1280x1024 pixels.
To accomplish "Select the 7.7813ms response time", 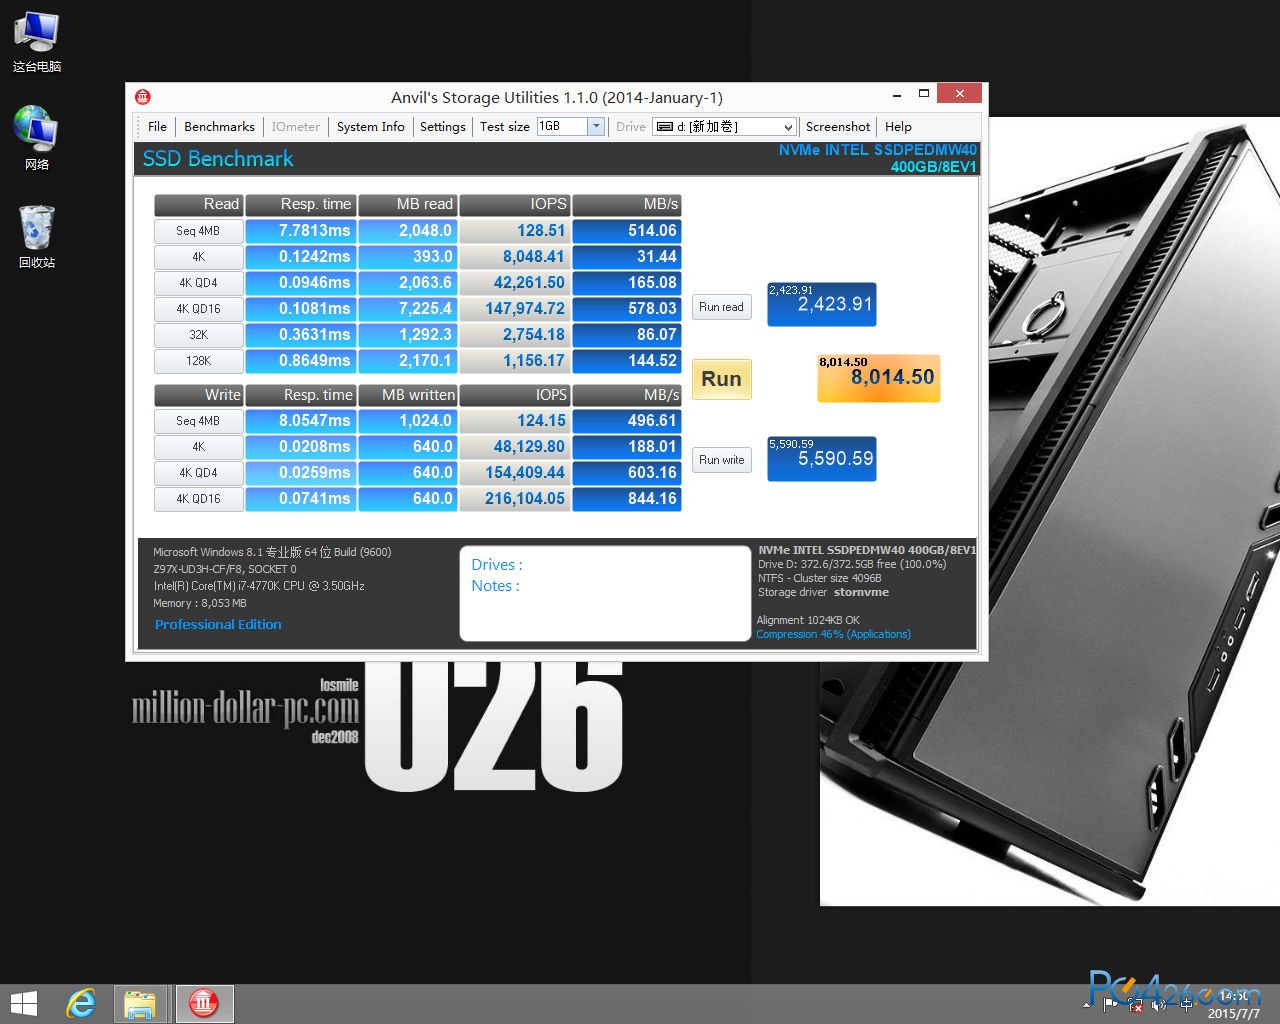I will [300, 231].
